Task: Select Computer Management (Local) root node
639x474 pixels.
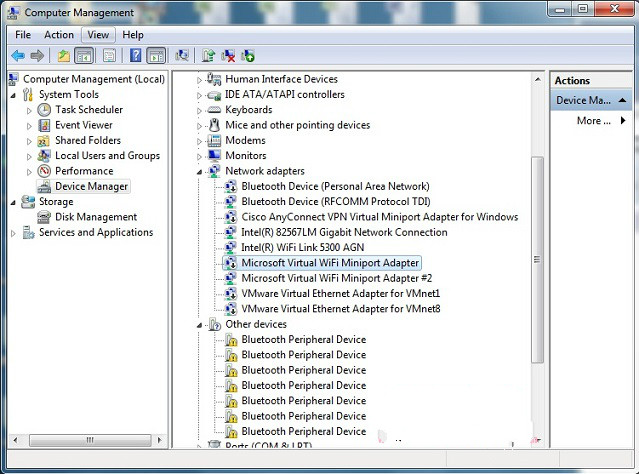Action: coord(94,79)
